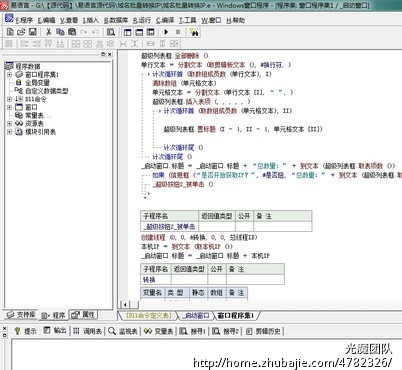Click the 转换 subroutine name cell
The image size is (402, 370).
coord(156,279)
